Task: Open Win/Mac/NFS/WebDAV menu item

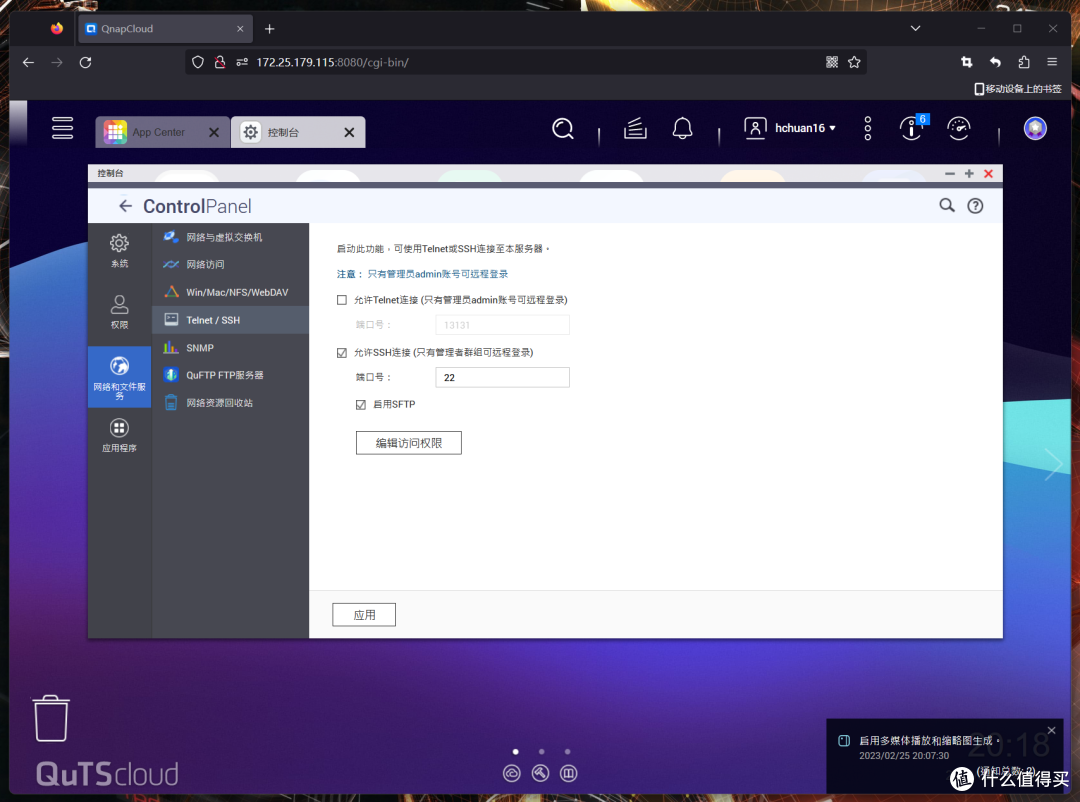Action: point(230,292)
